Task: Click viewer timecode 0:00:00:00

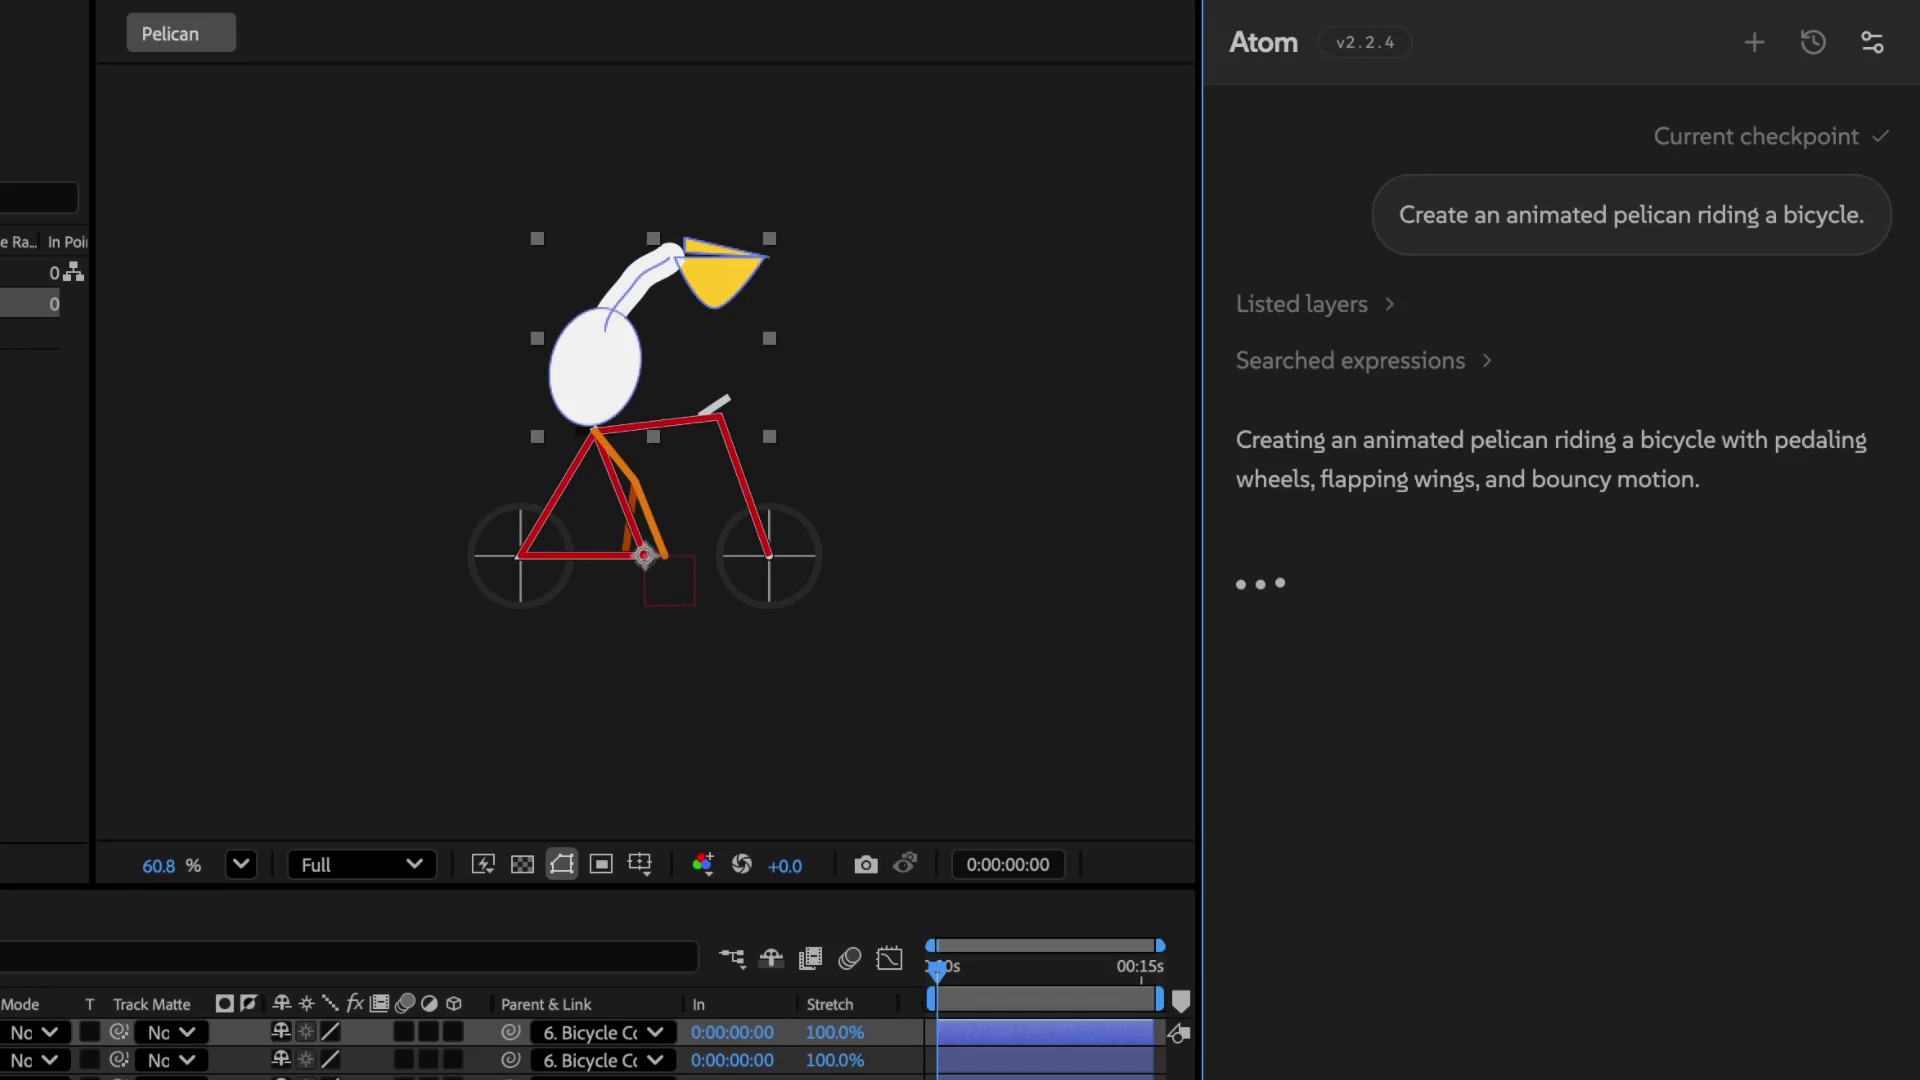Action: click(x=1008, y=865)
